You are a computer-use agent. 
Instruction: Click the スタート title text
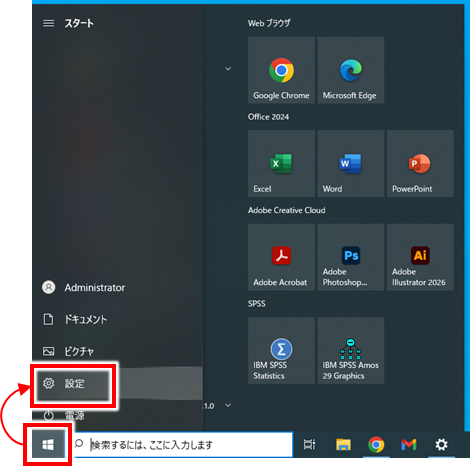[x=79, y=23]
